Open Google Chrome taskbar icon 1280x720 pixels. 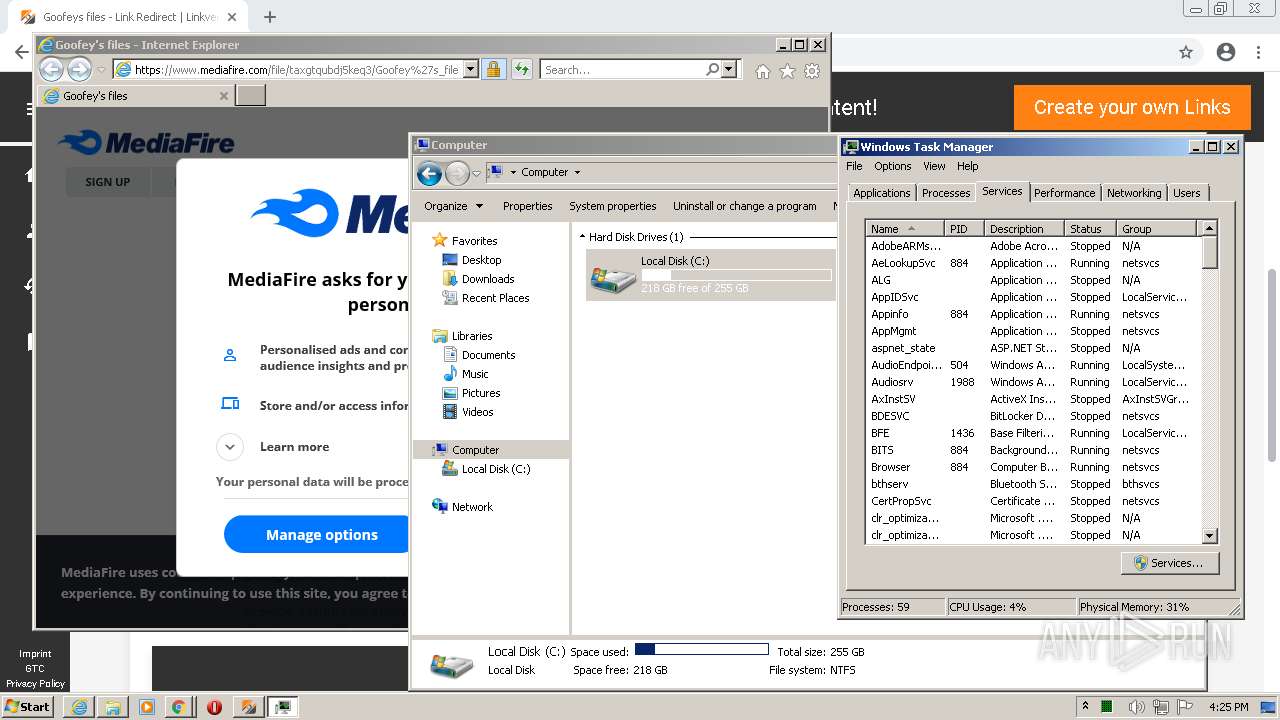(x=179, y=707)
